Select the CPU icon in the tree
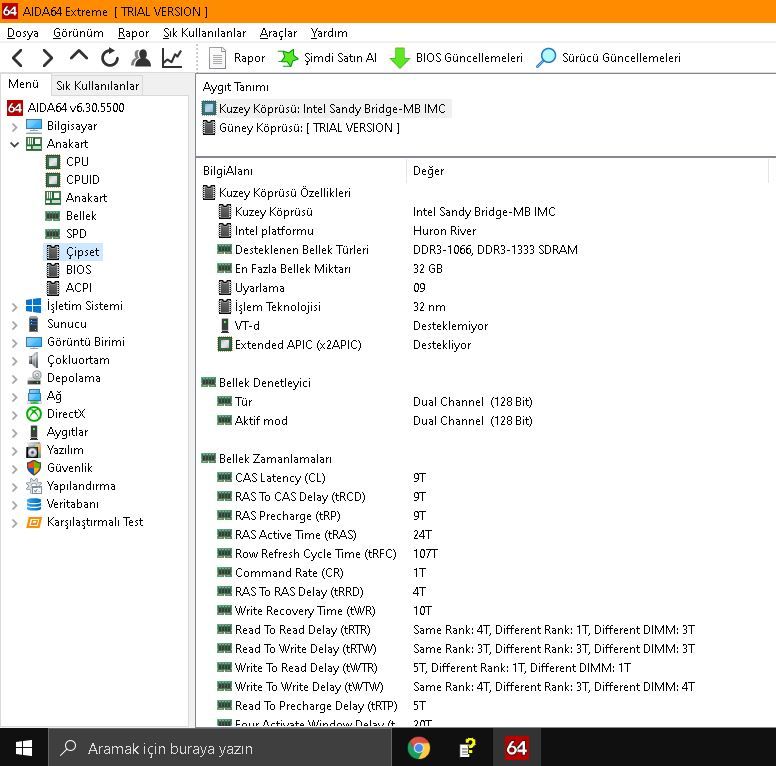Viewport: 776px width, 766px height. [x=53, y=162]
